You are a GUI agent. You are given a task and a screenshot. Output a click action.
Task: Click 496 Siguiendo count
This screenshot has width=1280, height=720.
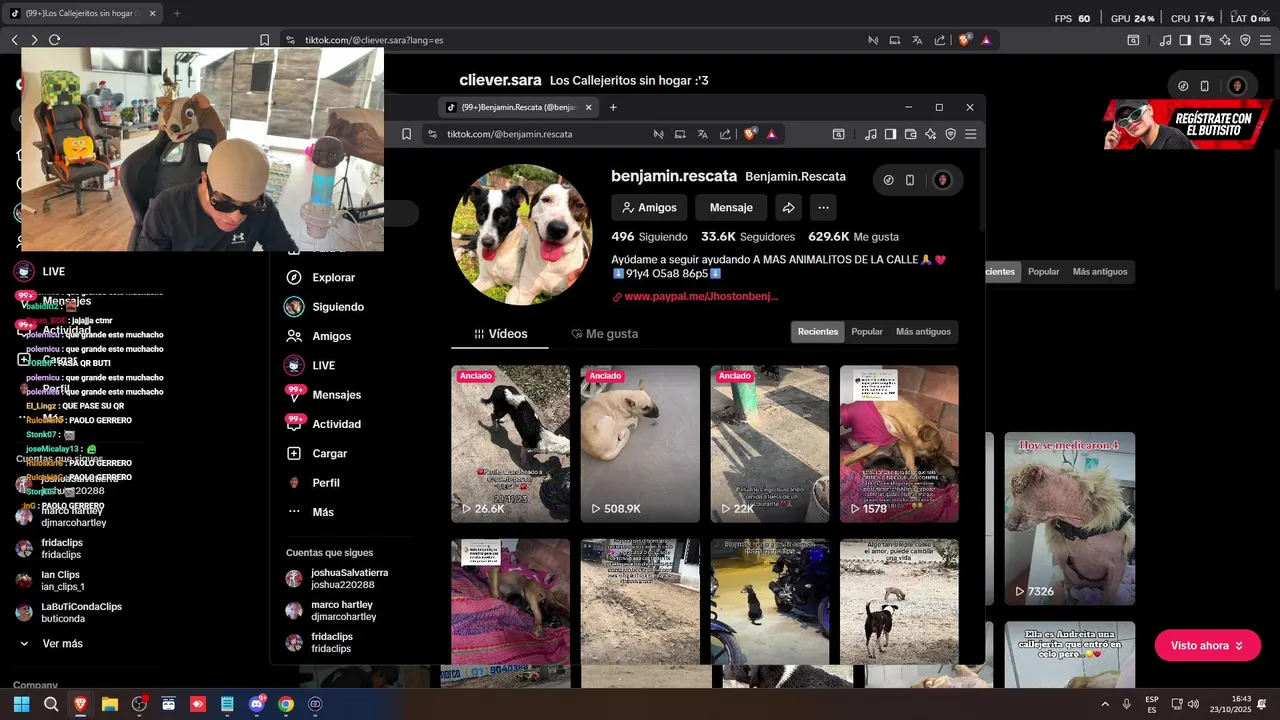[x=649, y=237]
